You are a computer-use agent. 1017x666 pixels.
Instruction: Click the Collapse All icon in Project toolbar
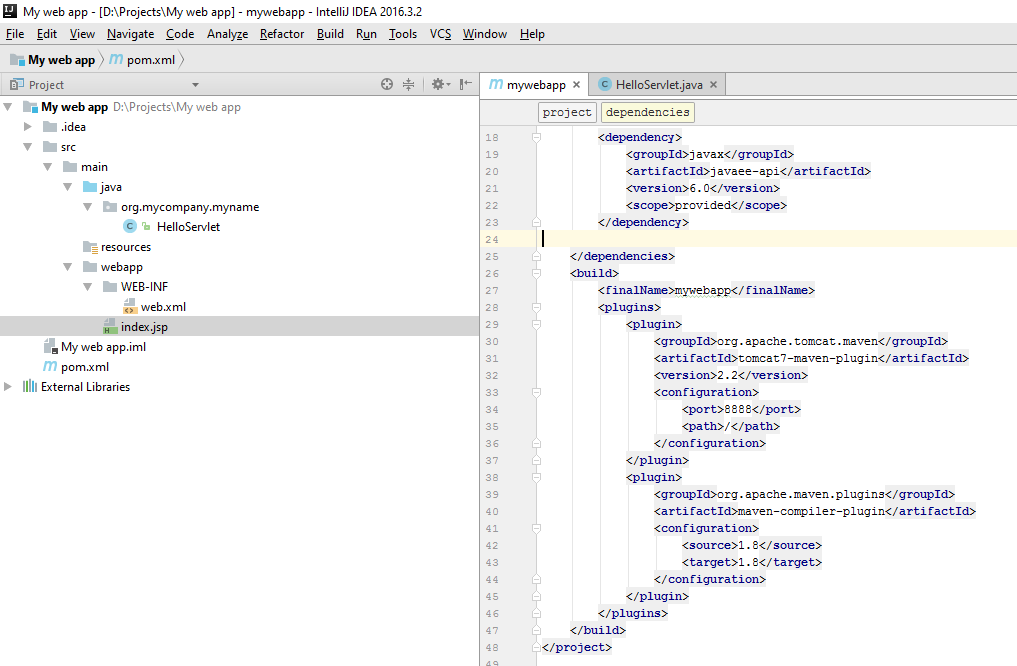coord(408,86)
